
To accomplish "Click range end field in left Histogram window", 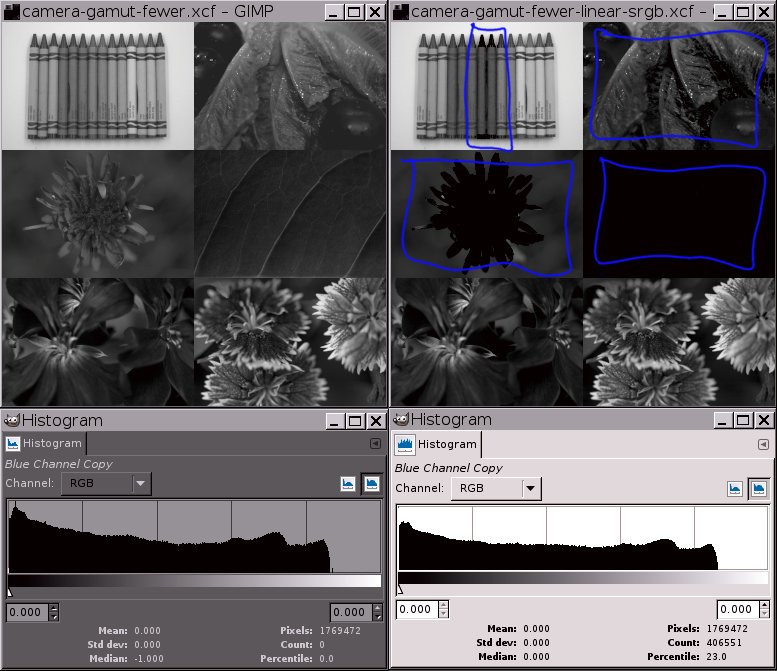I will tap(351, 612).
